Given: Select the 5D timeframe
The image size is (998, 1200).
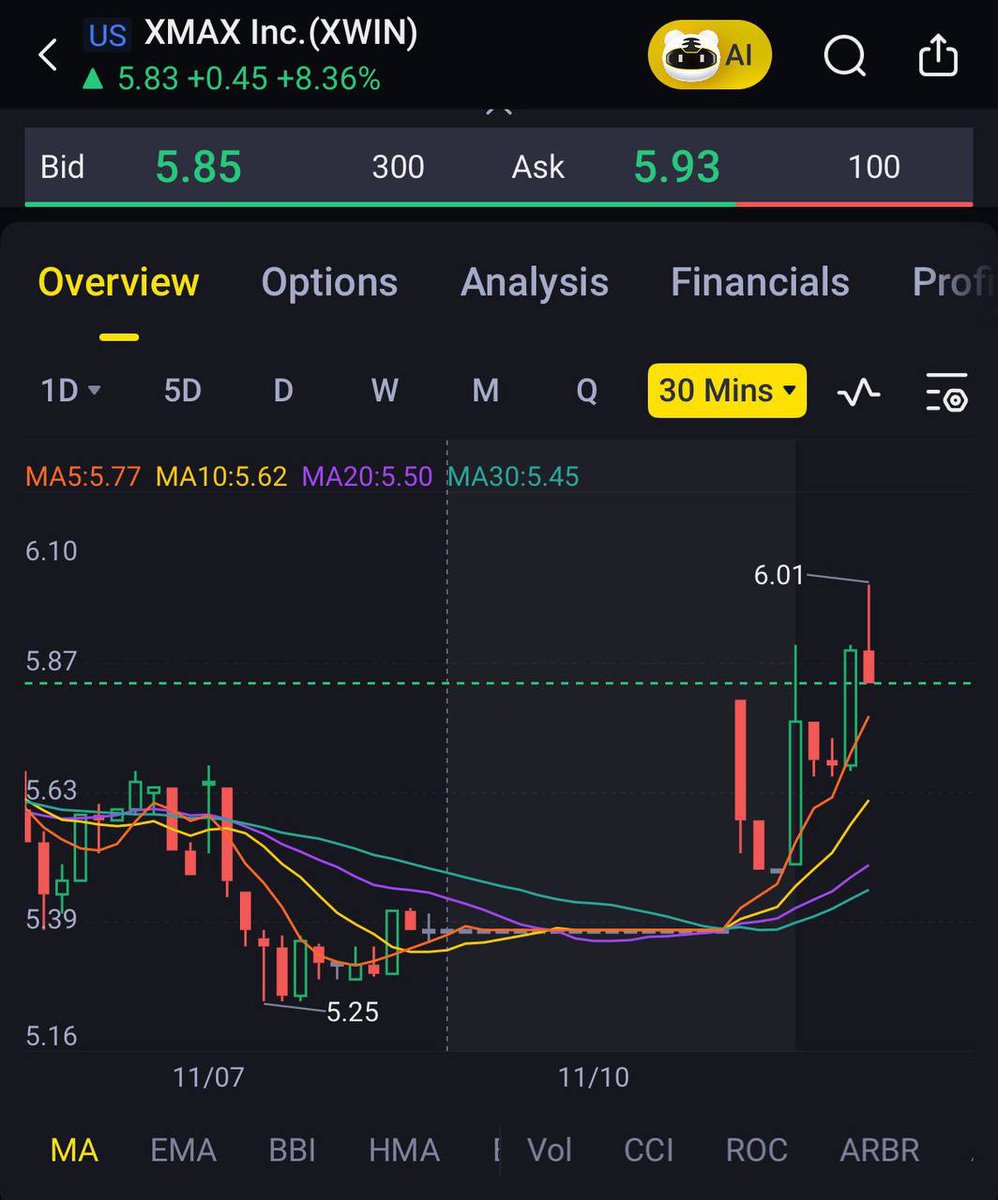Looking at the screenshot, I should [x=181, y=391].
